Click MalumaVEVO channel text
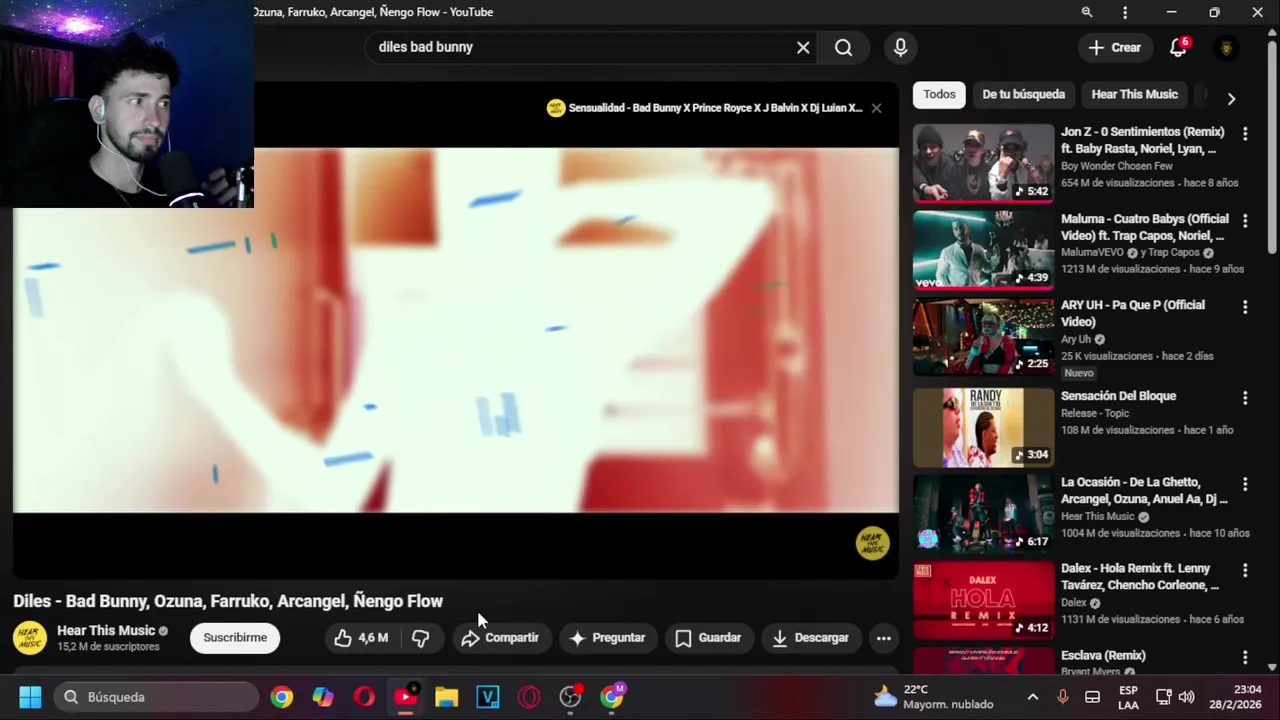This screenshot has width=1280, height=720. point(1092,253)
